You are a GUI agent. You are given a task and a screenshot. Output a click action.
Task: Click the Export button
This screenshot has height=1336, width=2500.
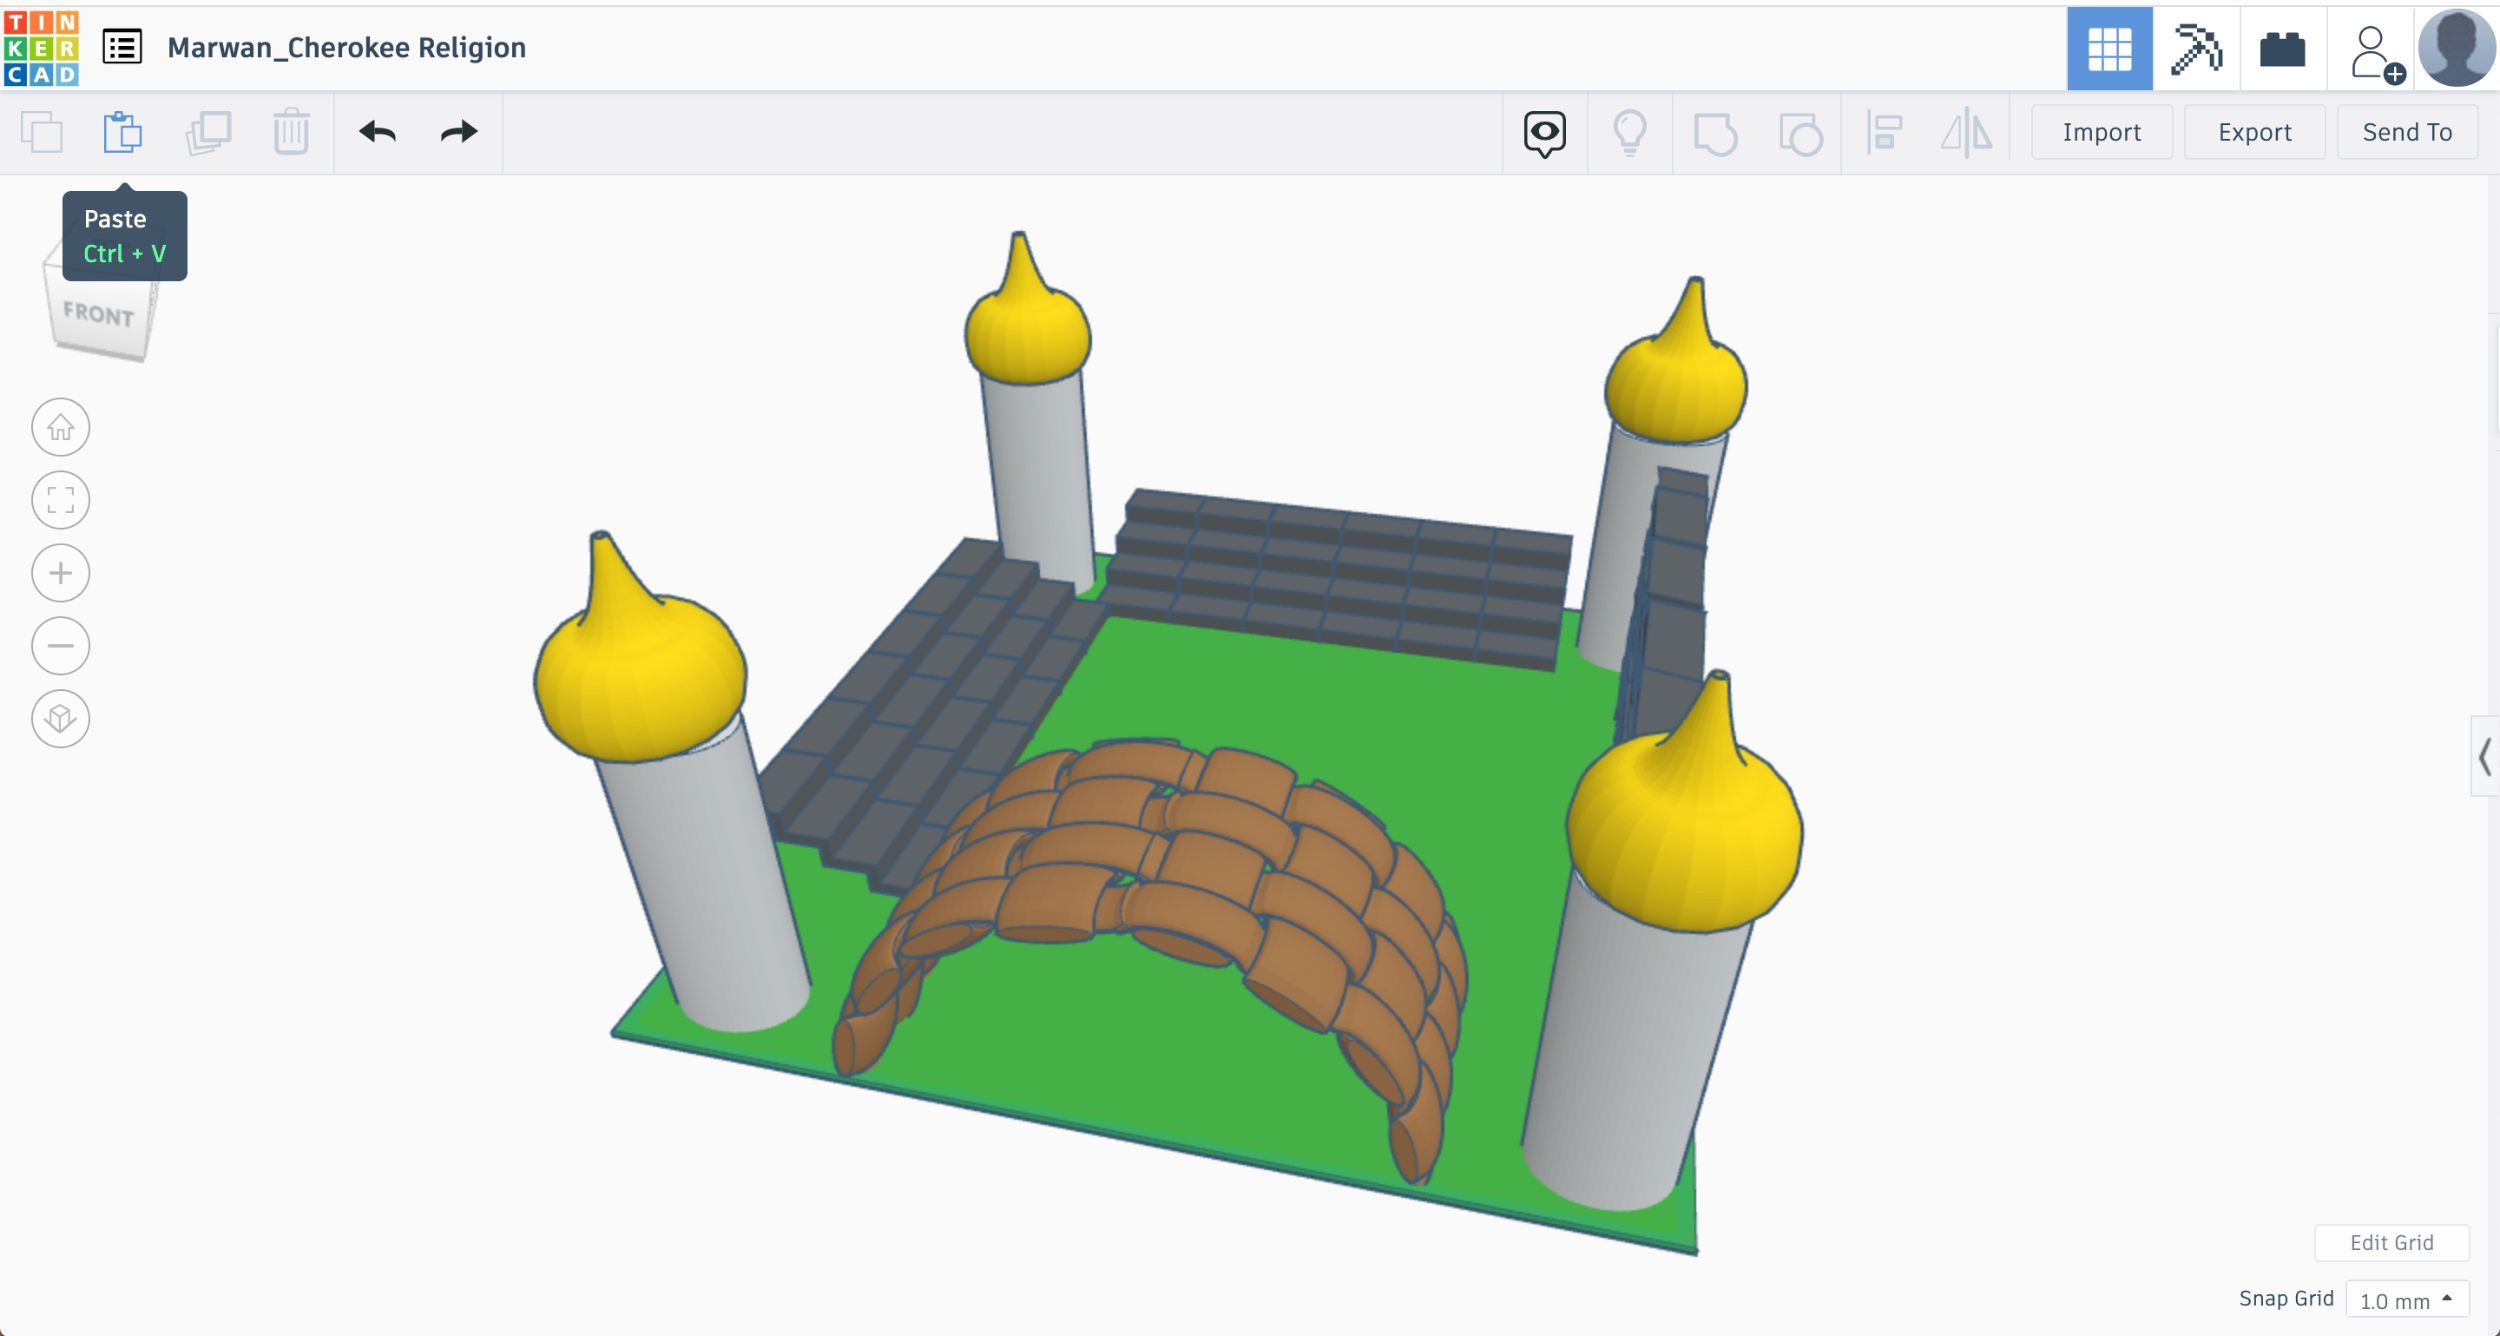click(x=2253, y=132)
